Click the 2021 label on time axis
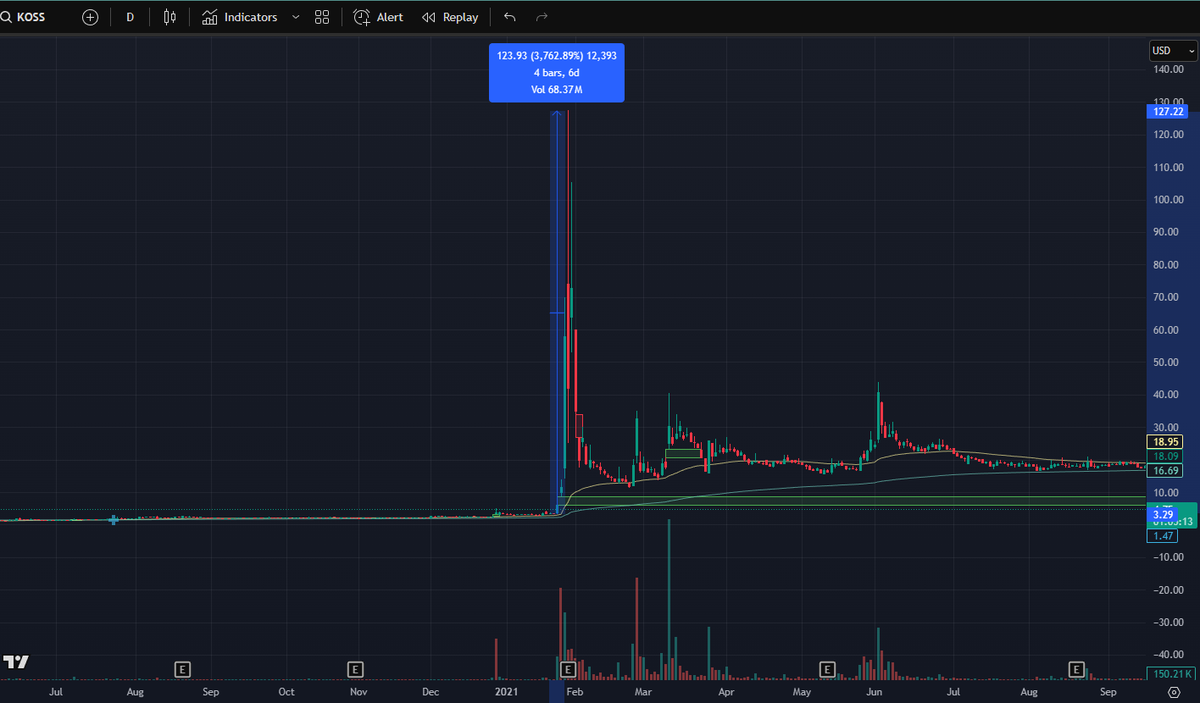Screen dimensions: 1200x703 [x=507, y=691]
